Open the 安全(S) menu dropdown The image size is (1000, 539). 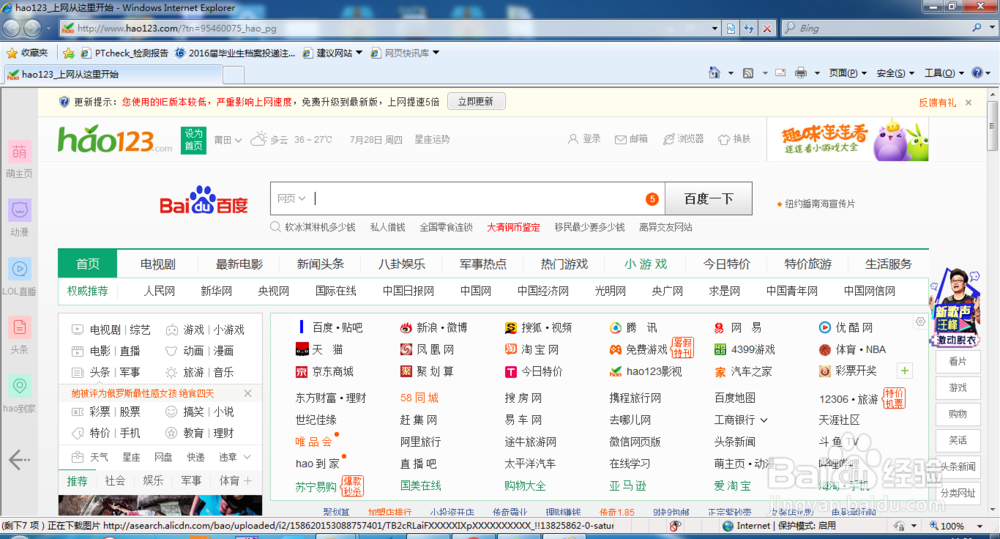pyautogui.click(x=895, y=73)
